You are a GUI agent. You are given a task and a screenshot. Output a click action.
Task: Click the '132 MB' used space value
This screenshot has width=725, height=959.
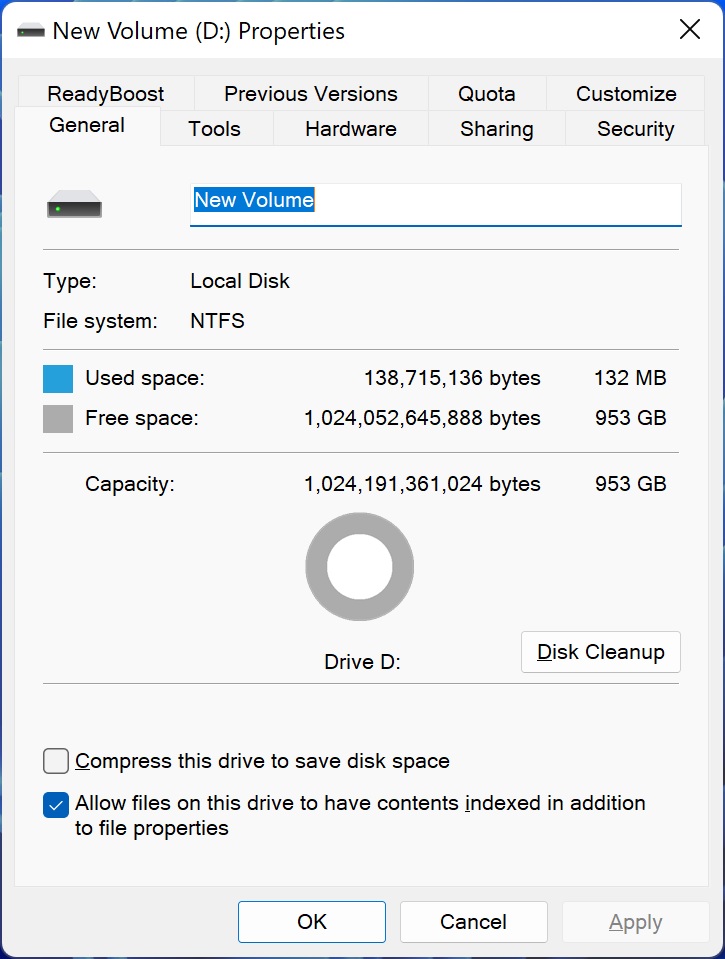click(x=630, y=378)
